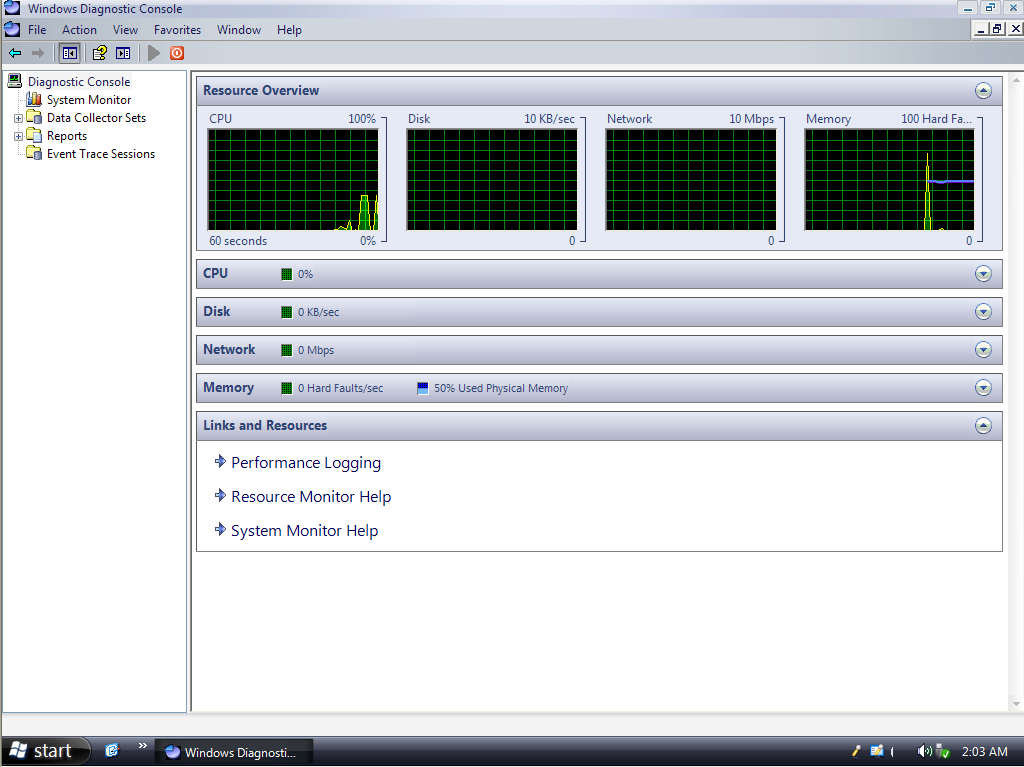1024x767 pixels.
Task: Open the Help menu
Action: pos(289,30)
